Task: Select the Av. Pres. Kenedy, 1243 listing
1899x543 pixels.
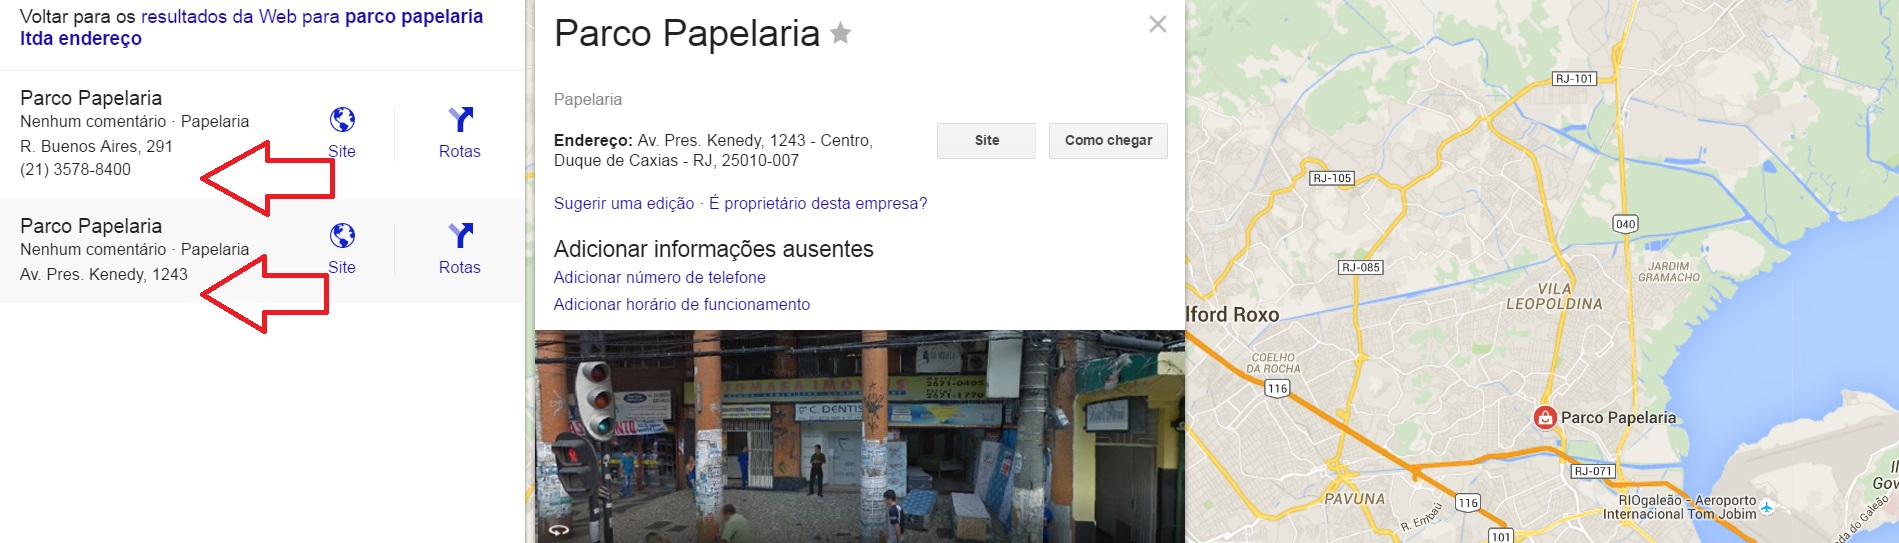Action: (104, 274)
